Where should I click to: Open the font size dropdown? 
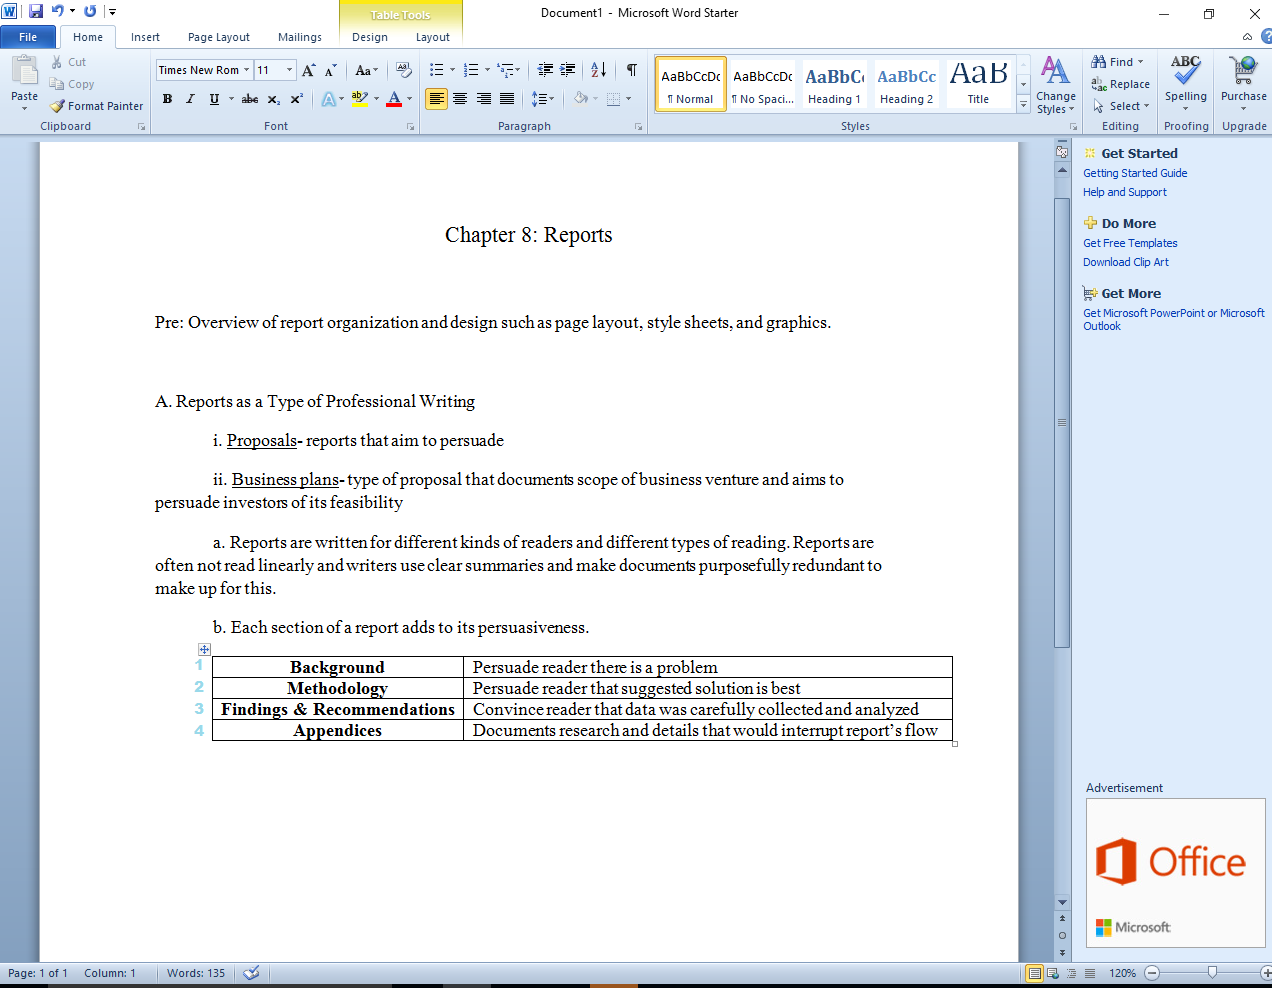click(x=289, y=70)
